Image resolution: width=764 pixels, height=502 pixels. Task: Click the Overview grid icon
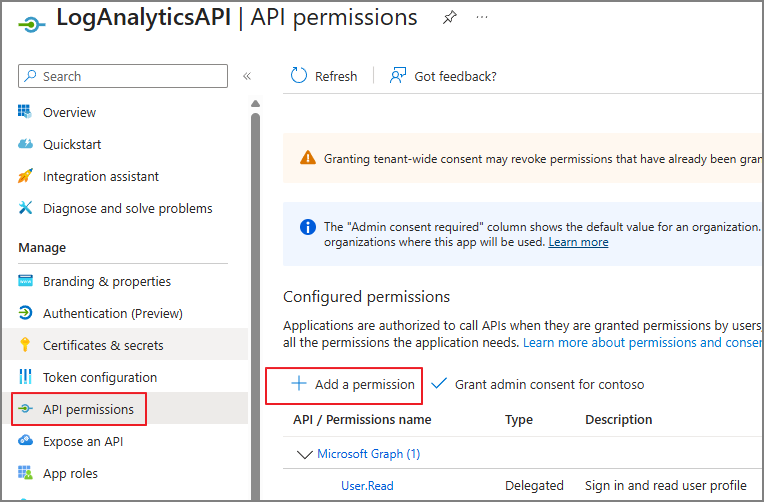pos(25,112)
